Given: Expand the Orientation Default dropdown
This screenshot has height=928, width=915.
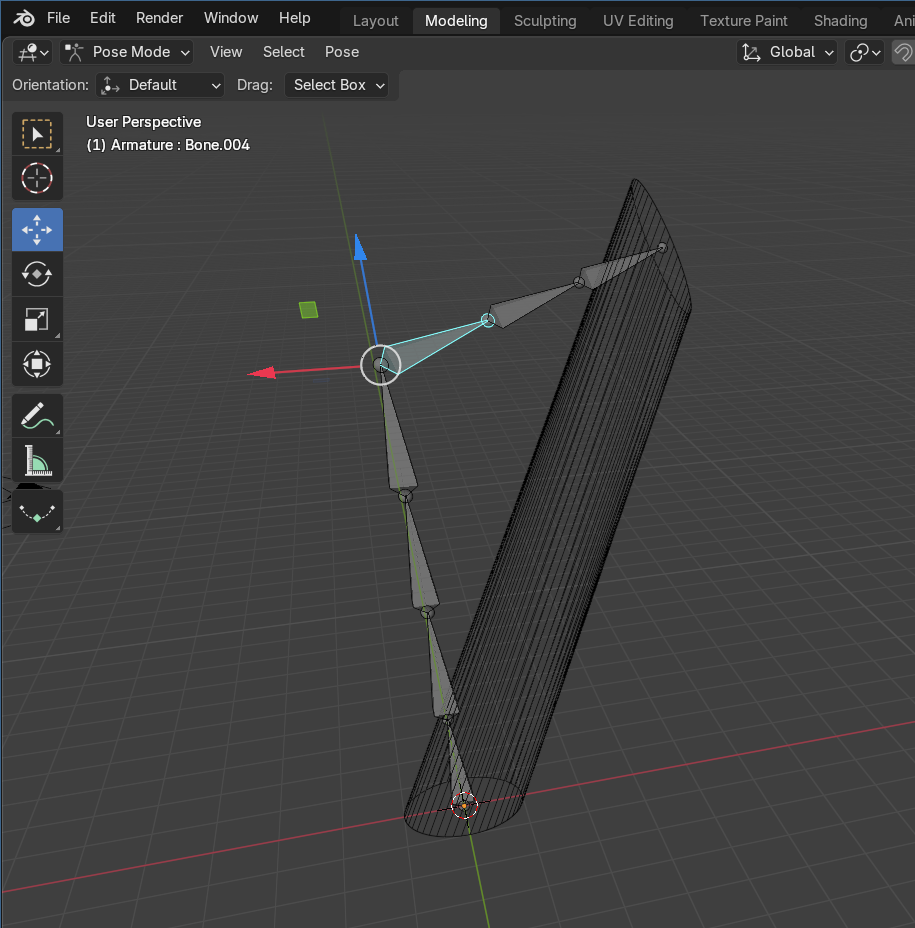Looking at the screenshot, I should (160, 85).
